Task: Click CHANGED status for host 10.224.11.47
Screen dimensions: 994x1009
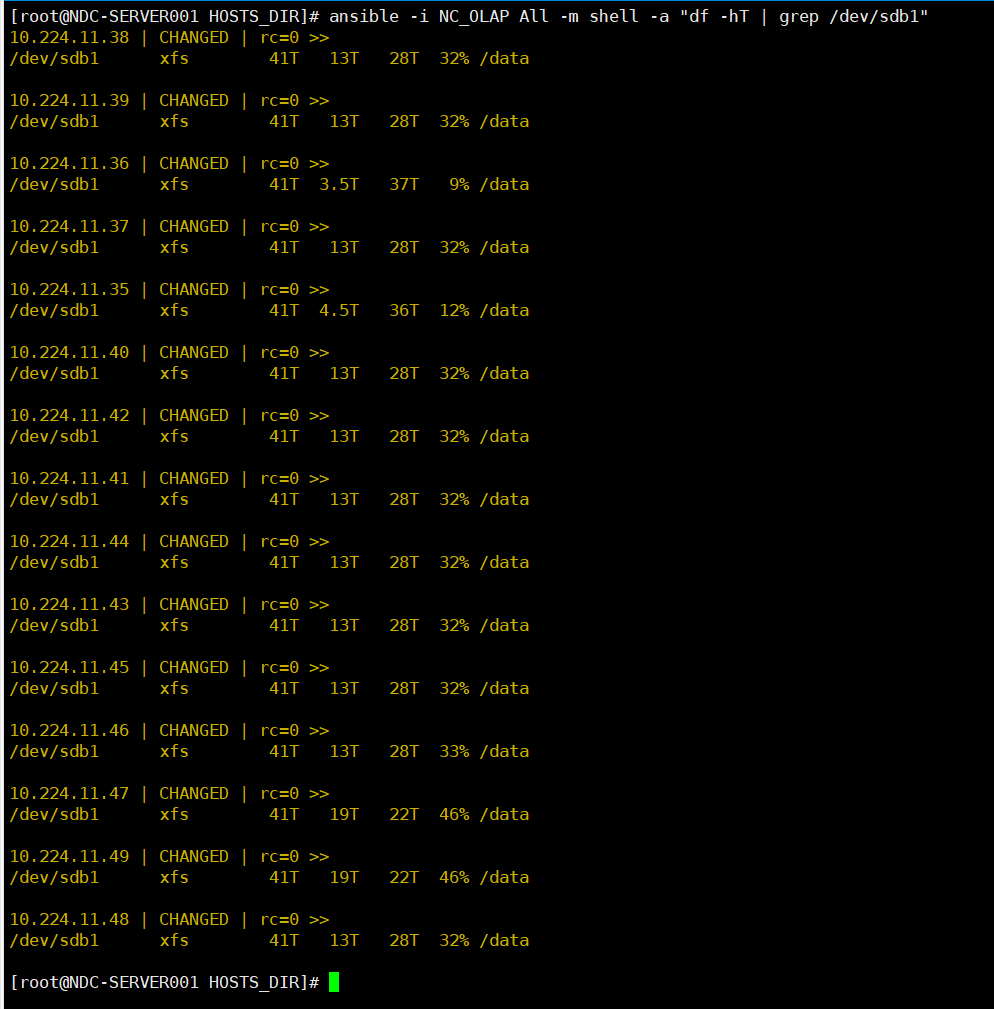Action: 193,793
